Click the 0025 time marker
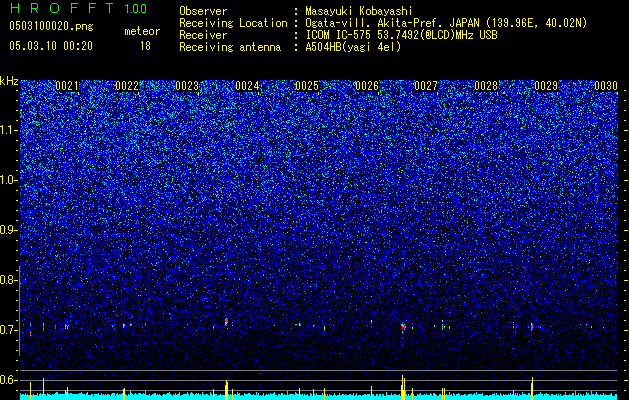This screenshot has height=400, width=629. 307,86
